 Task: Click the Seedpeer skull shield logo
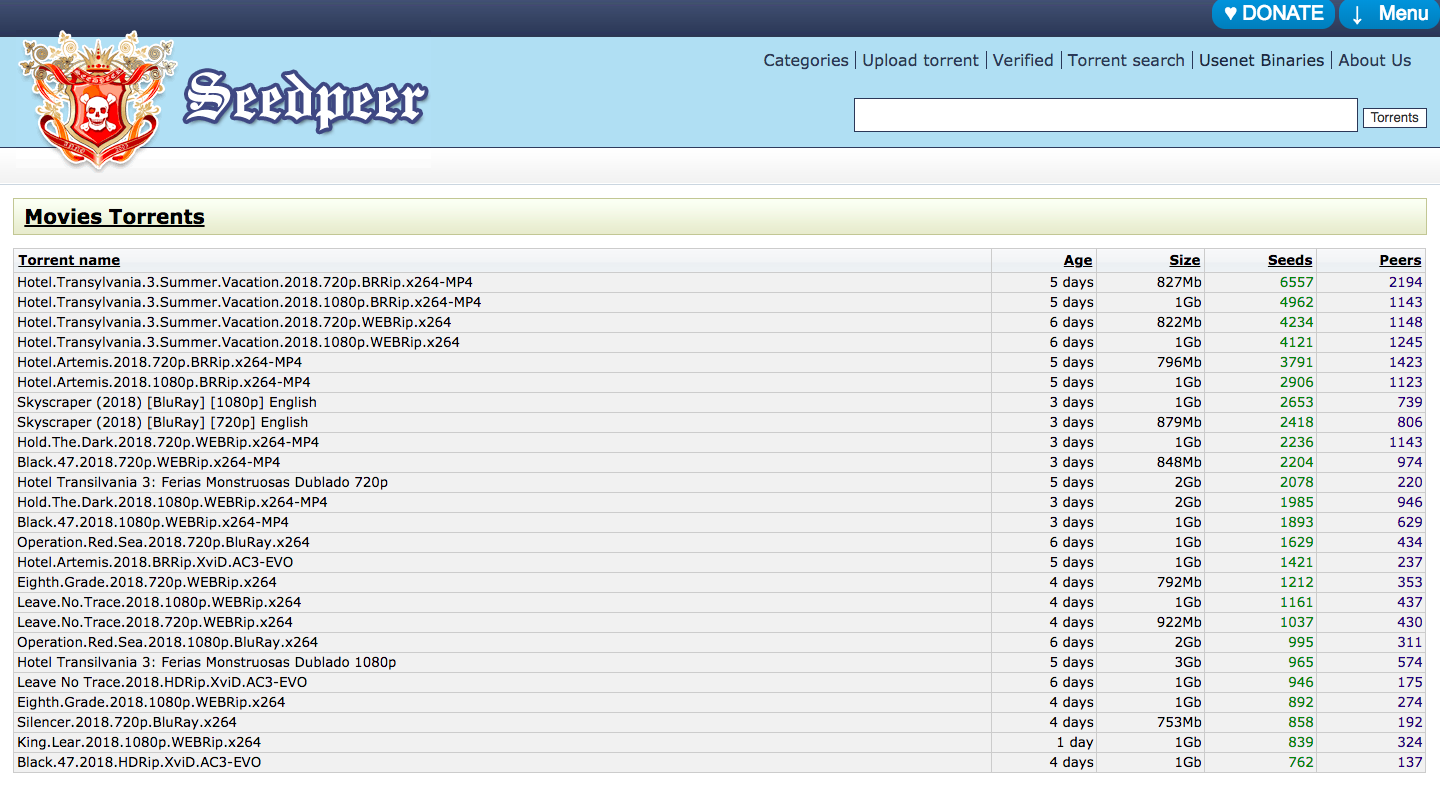[x=97, y=100]
